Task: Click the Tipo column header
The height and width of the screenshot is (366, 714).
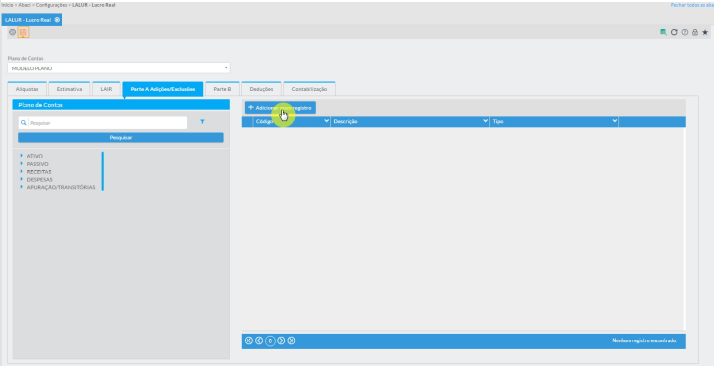Action: pyautogui.click(x=554, y=122)
